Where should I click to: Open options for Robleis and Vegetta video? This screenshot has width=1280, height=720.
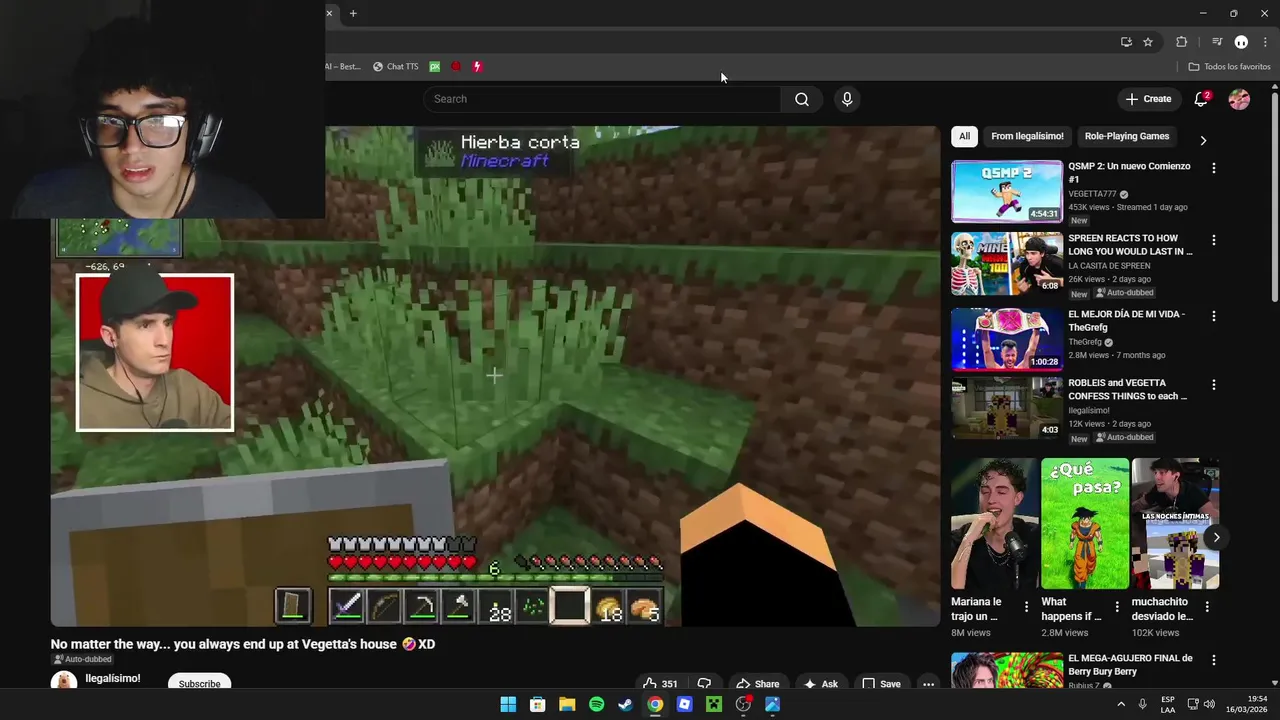point(1214,385)
